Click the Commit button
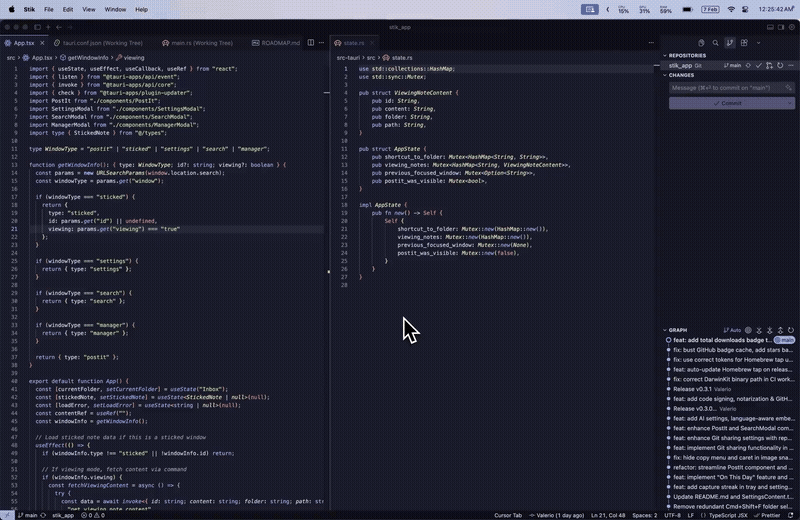This screenshot has height=520, width=800. click(727, 103)
